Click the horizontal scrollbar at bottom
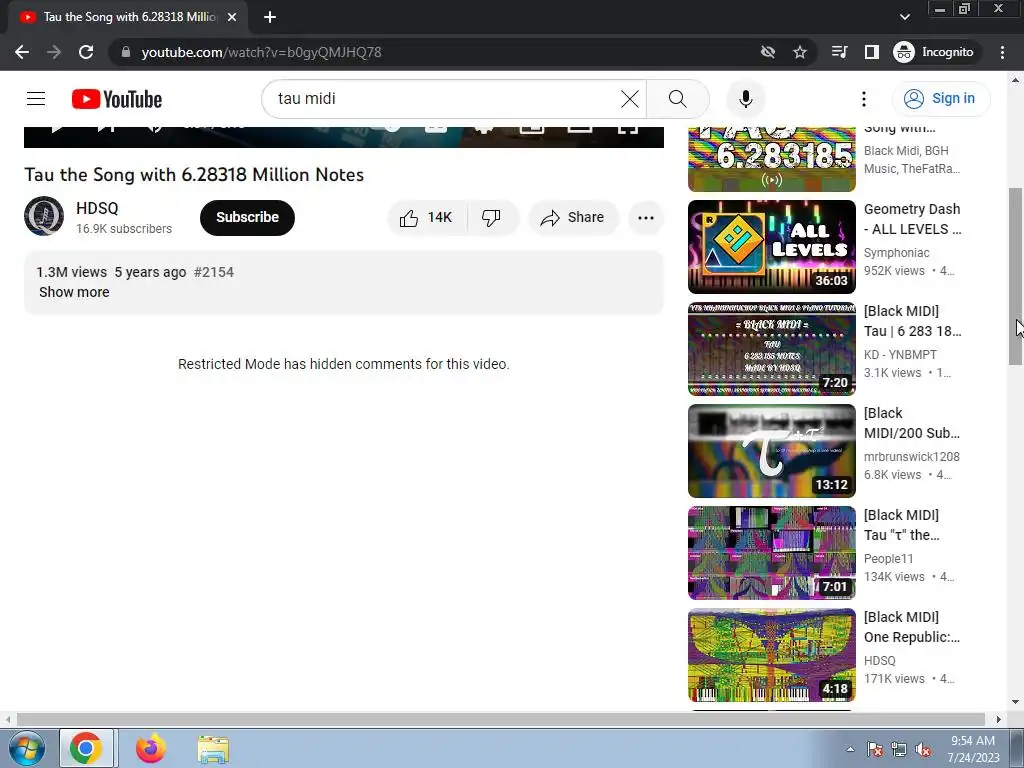The image size is (1024, 768). tap(500, 720)
